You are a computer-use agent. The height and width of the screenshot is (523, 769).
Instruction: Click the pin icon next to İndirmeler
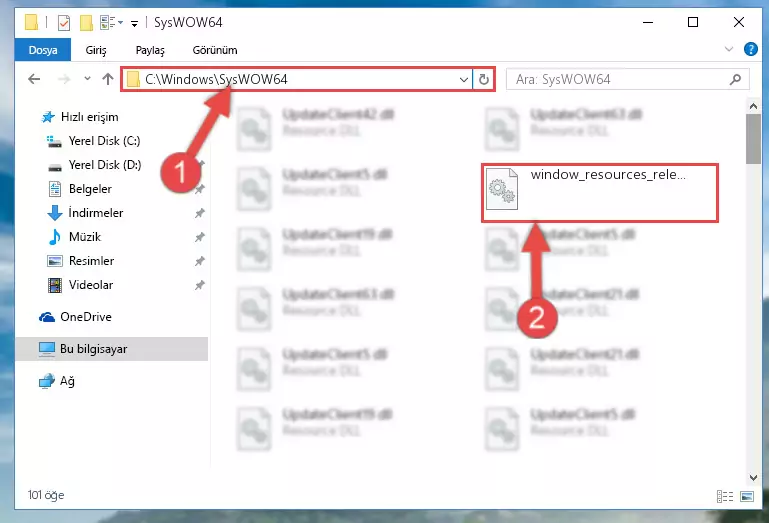pos(200,213)
